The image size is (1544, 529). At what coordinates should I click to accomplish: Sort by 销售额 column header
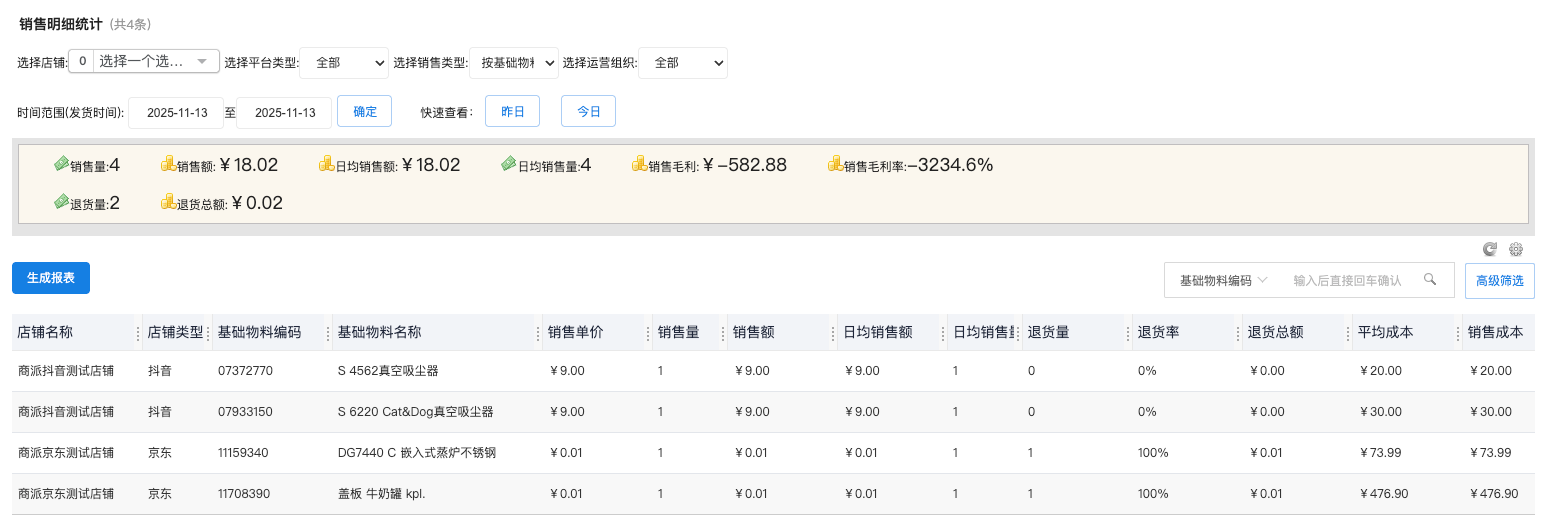click(x=753, y=333)
